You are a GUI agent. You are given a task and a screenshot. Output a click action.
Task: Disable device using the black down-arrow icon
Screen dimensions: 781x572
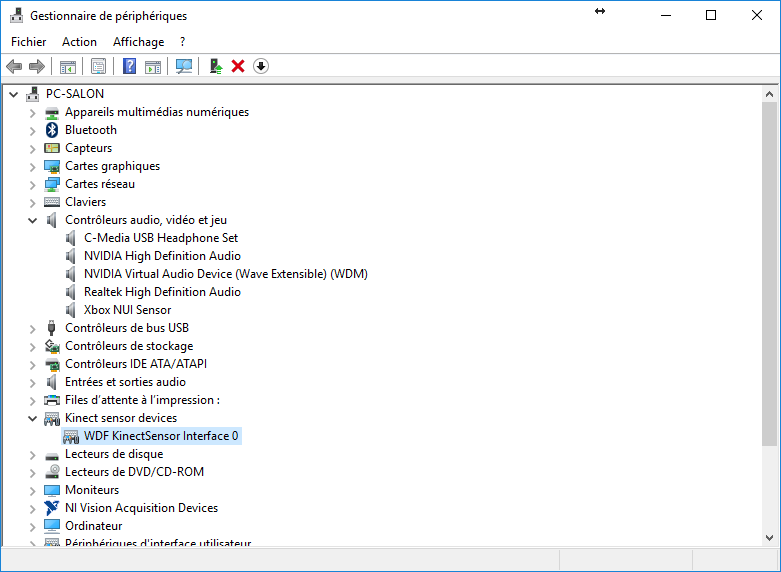coord(261,66)
